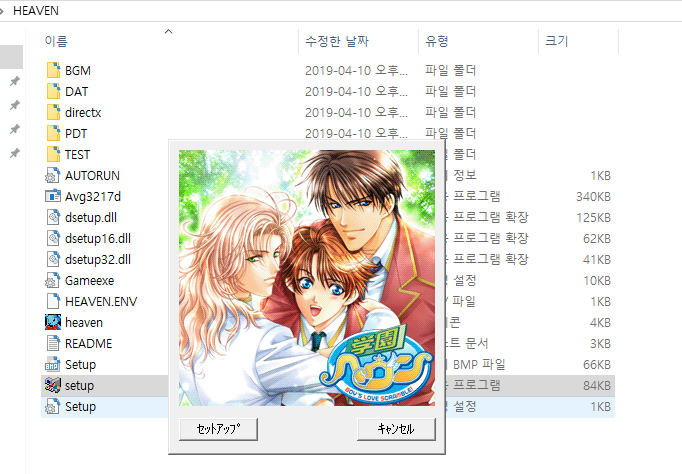
Task: Click the AUTORUN settings file icon
Action: click(x=53, y=175)
